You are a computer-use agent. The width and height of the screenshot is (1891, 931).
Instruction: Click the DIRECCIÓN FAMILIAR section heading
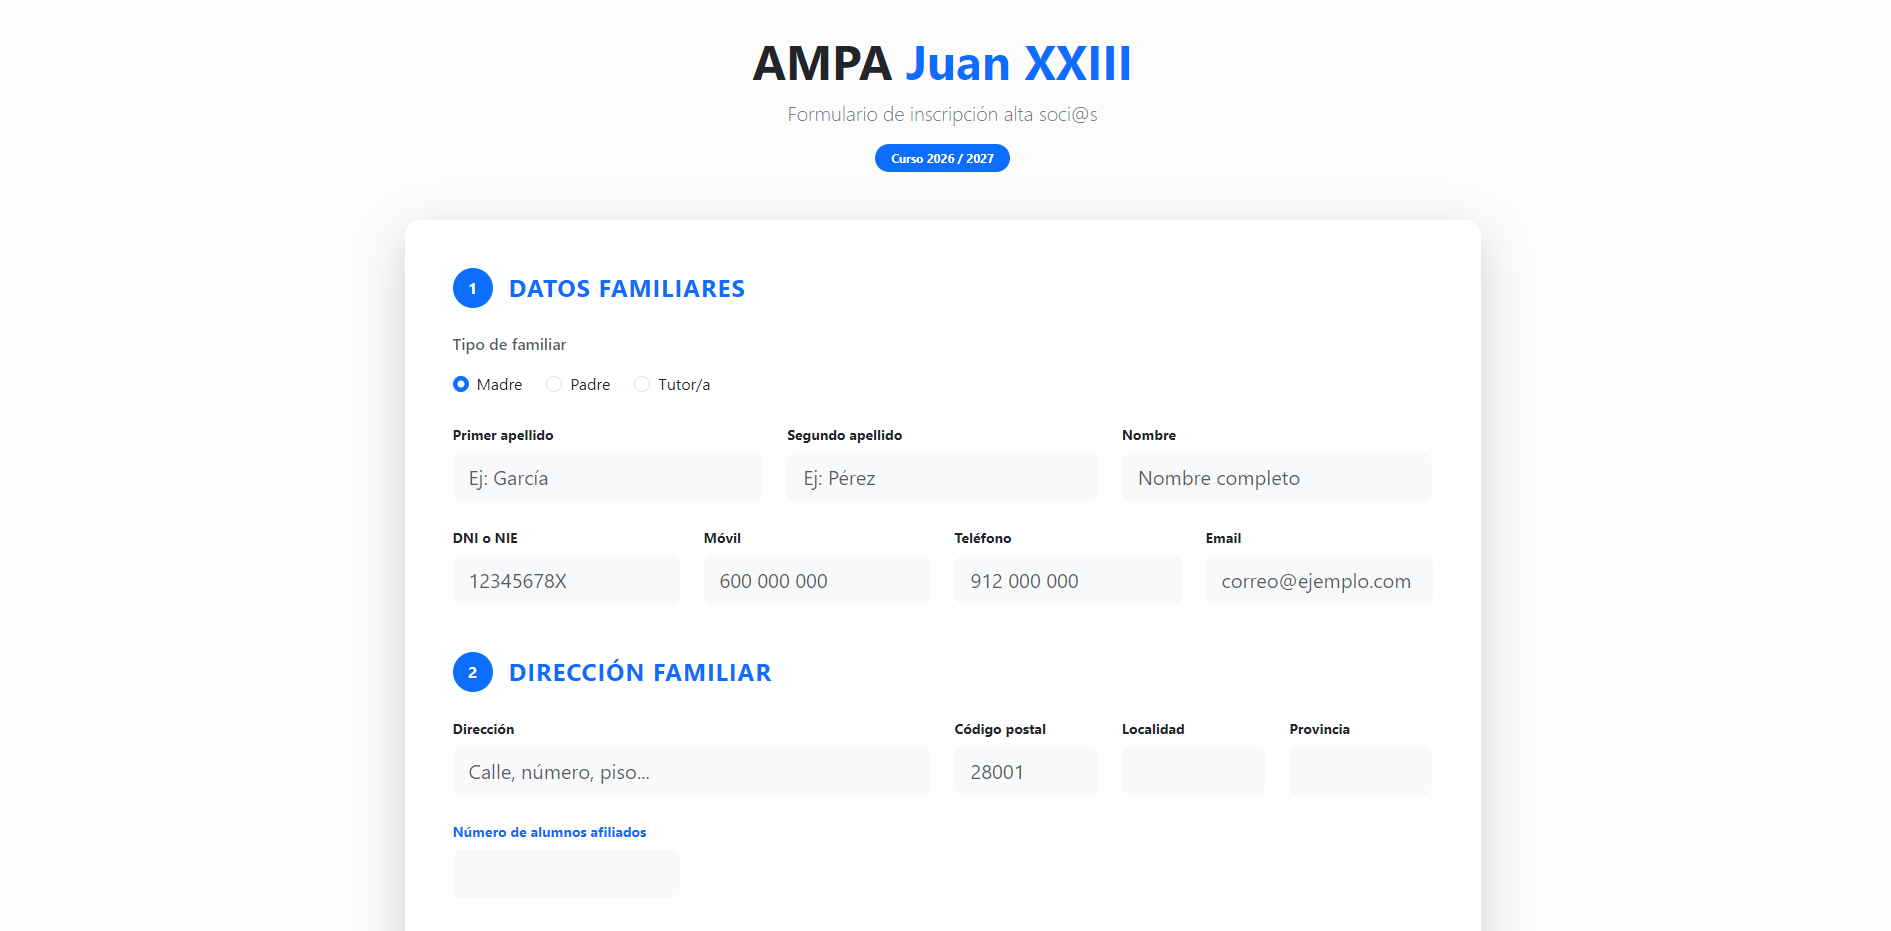point(640,673)
